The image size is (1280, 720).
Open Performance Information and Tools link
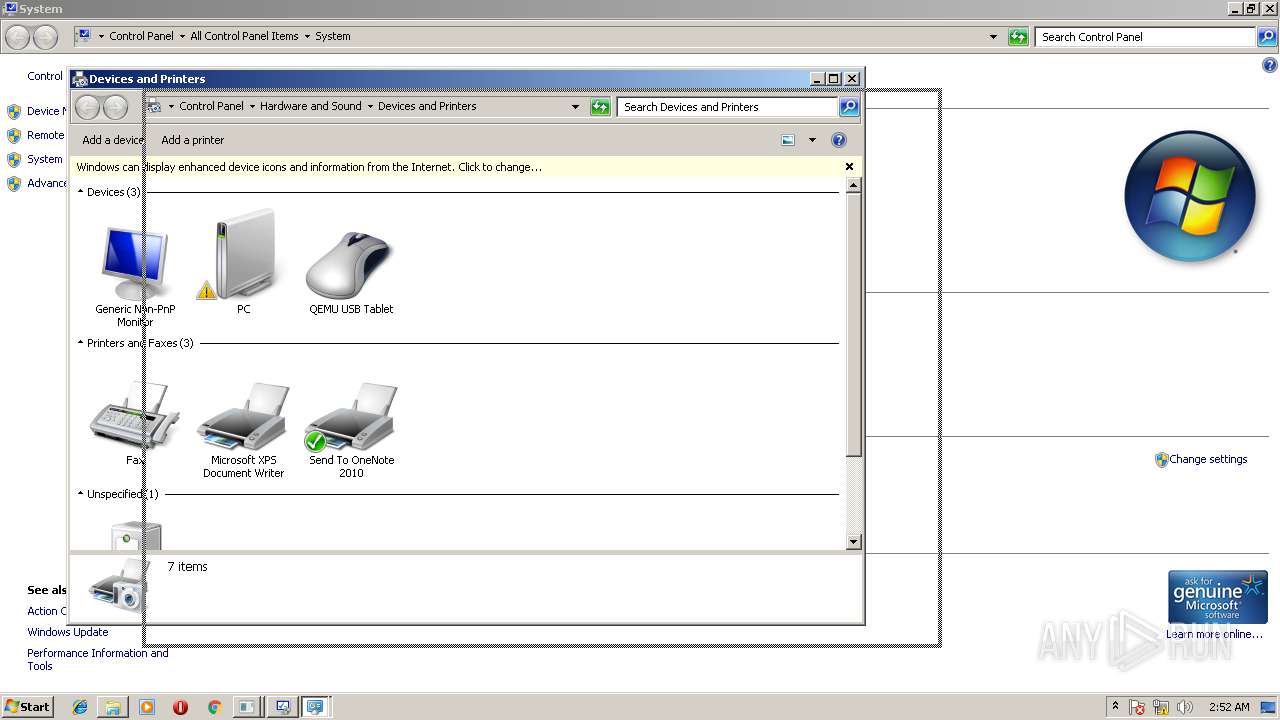click(x=97, y=660)
